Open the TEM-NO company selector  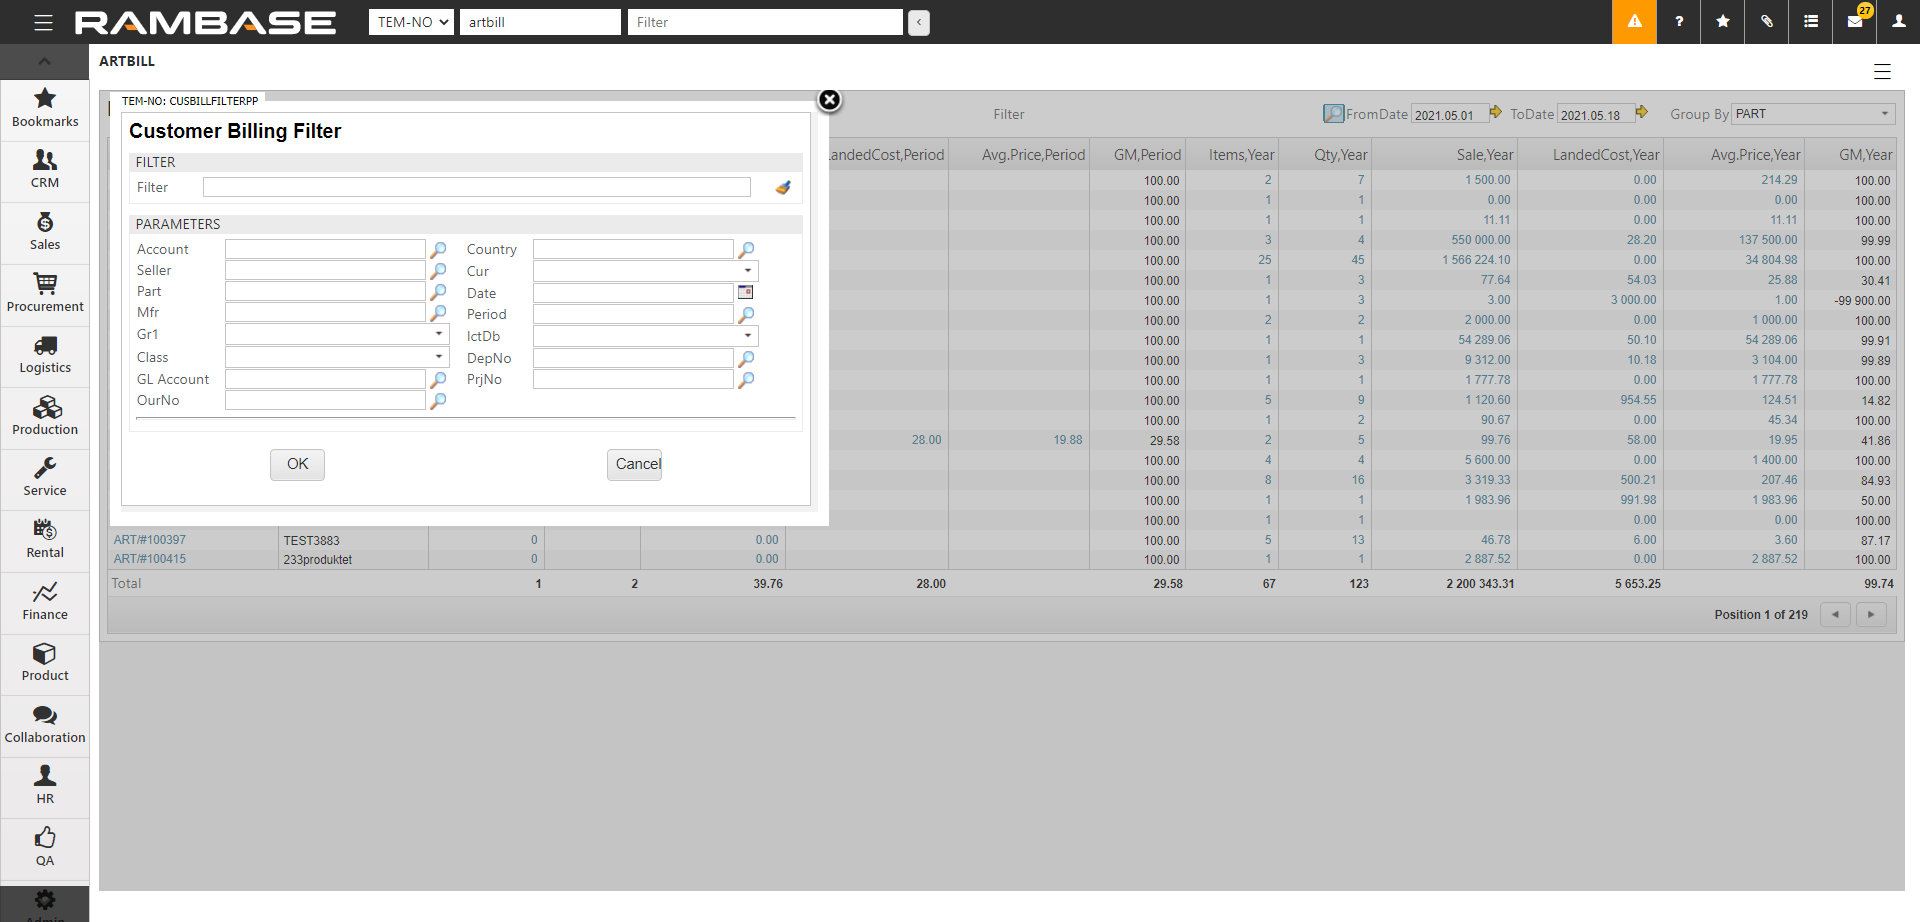coord(411,22)
